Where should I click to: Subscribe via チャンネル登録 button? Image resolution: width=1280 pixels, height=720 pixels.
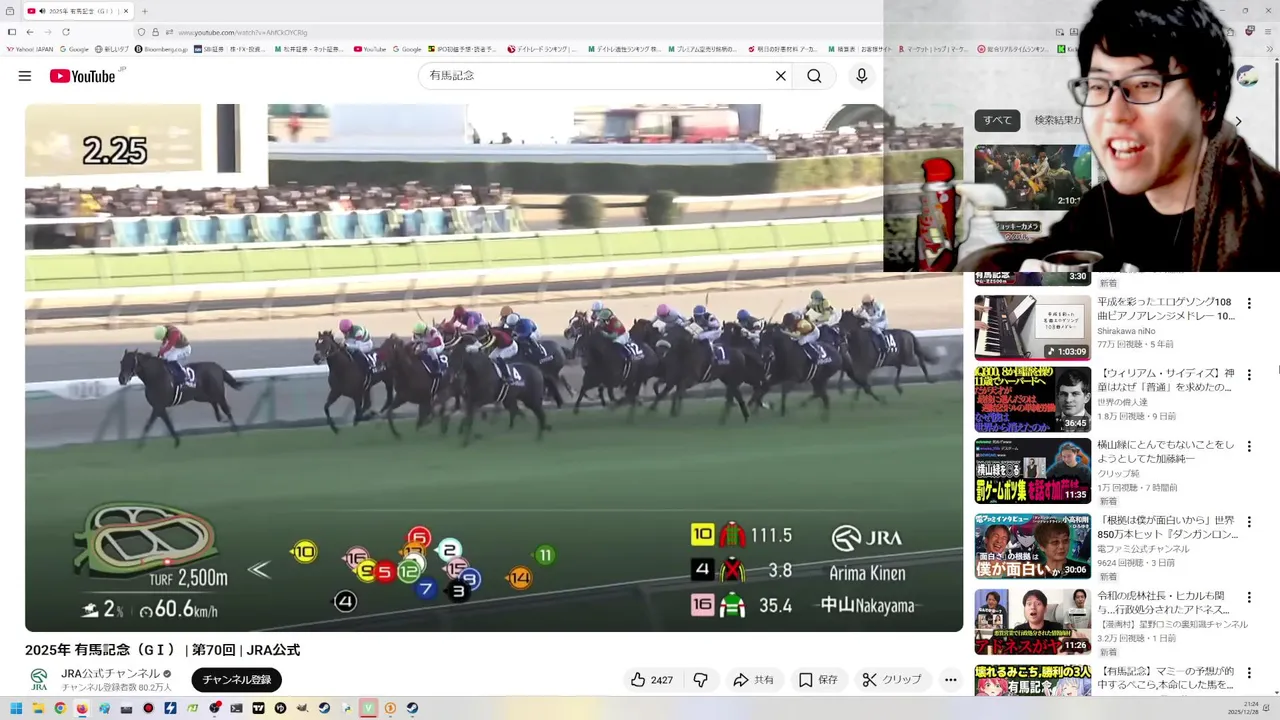[237, 680]
